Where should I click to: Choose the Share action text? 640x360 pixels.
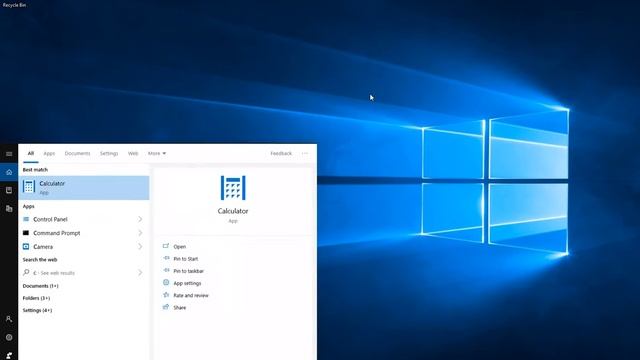coord(180,308)
